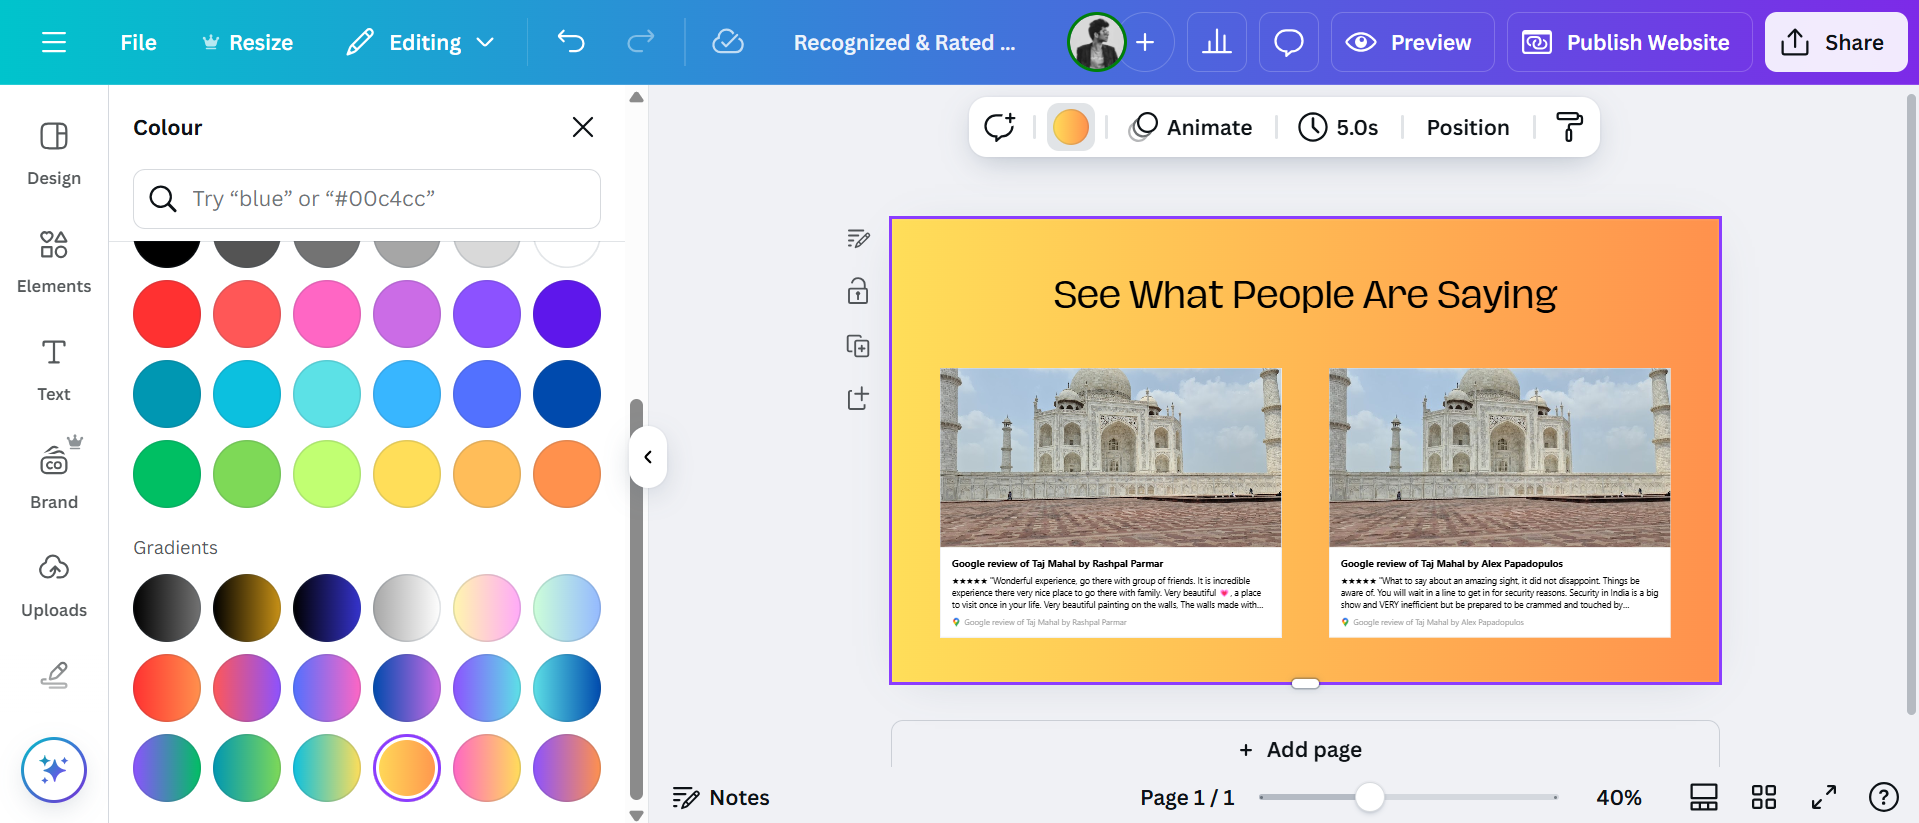Image resolution: width=1919 pixels, height=823 pixels.
Task: Click the background colour swatch in toolbar
Action: tap(1071, 127)
